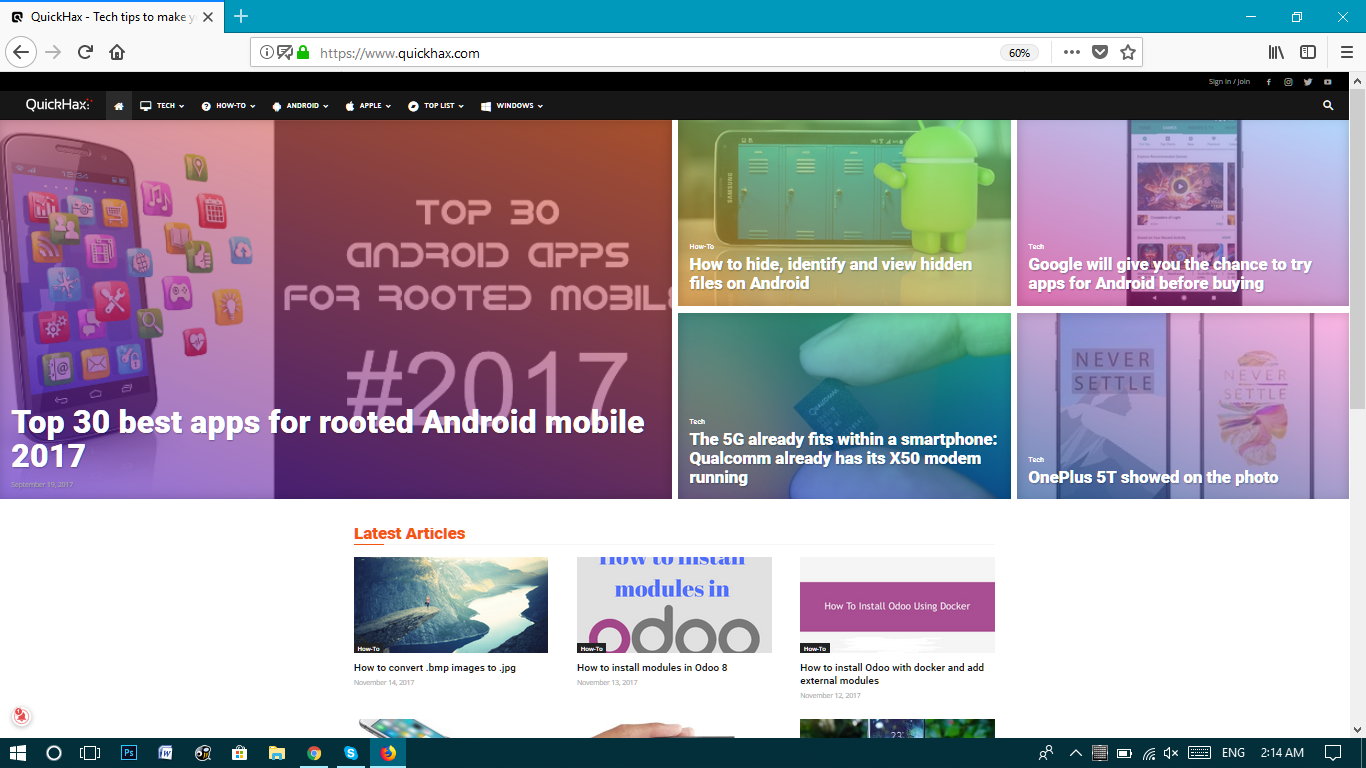1366x768 pixels.
Task: Click the Latest Articles heading
Action: [x=409, y=534]
